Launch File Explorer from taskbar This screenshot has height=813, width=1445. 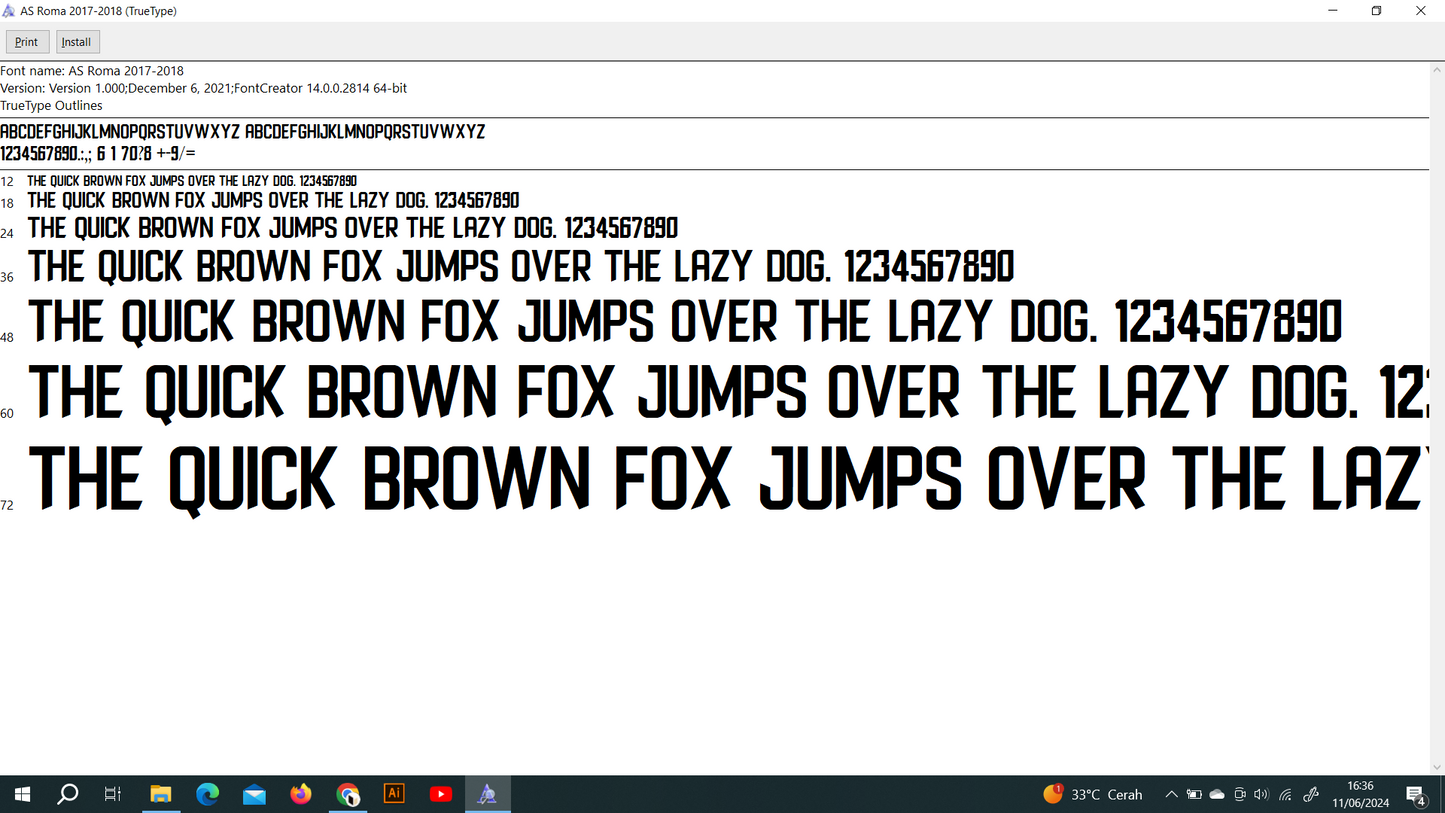pyautogui.click(x=161, y=794)
